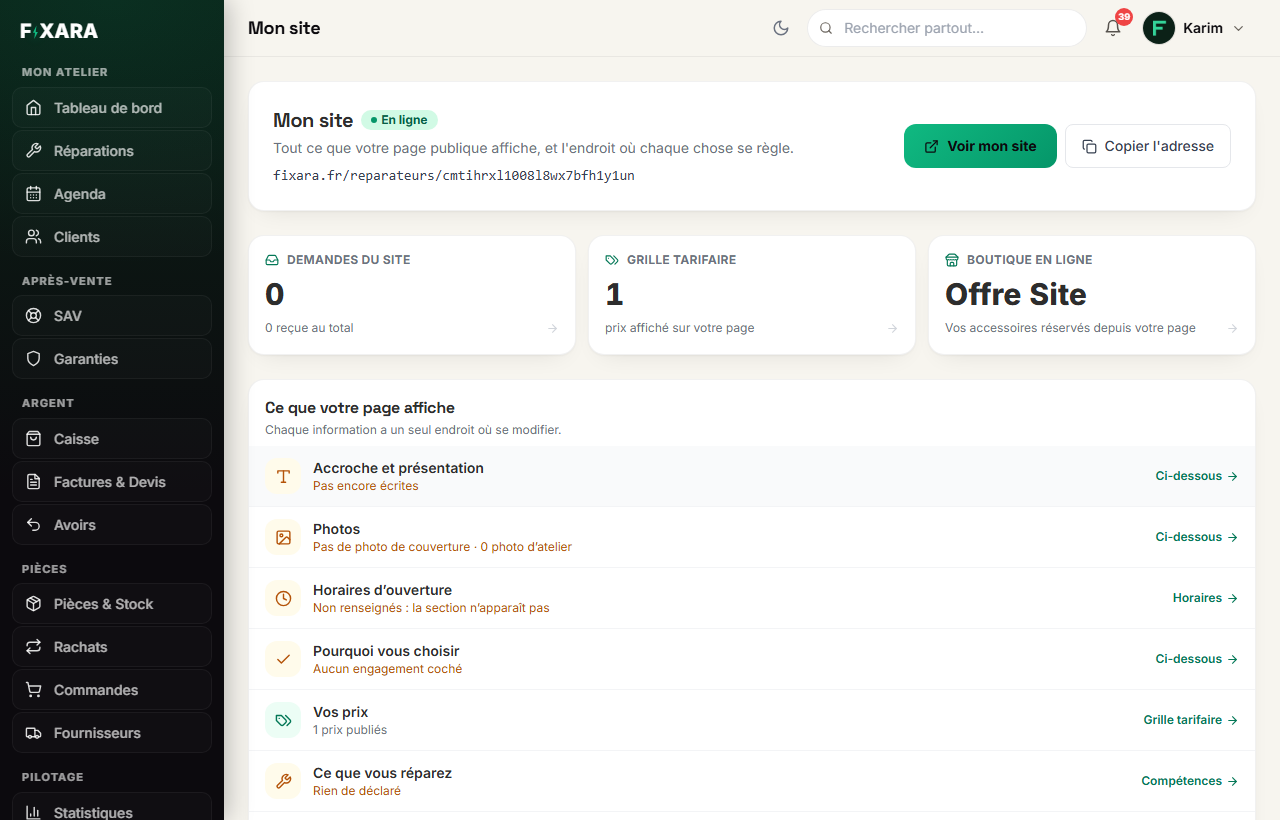Click the Clients people icon
The height and width of the screenshot is (820, 1280).
[x=34, y=237]
